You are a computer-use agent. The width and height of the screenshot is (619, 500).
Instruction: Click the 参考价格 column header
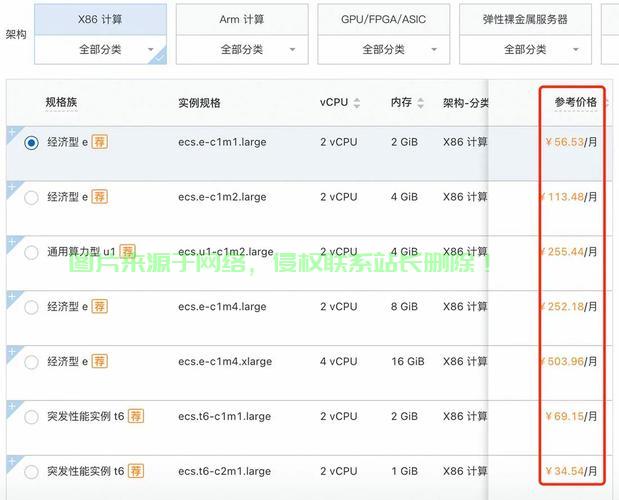point(576,103)
